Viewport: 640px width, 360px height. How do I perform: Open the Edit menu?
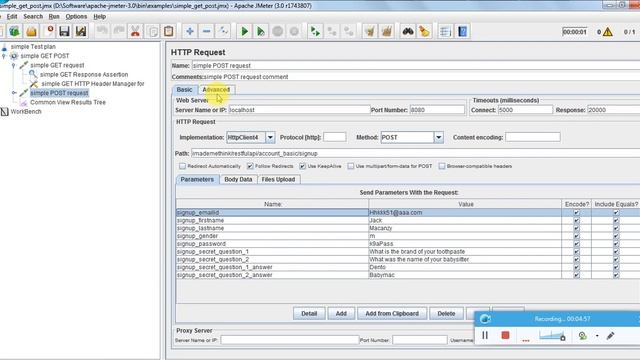pos(12,17)
